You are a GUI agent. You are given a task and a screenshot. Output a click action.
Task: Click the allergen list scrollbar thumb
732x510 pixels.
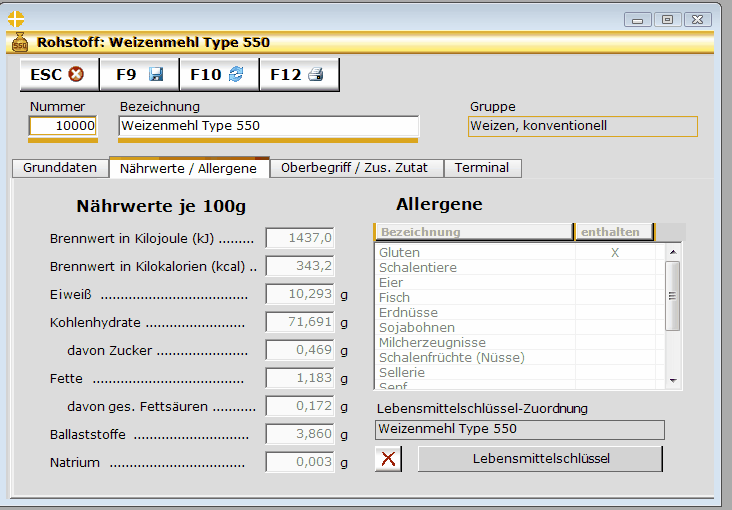[673, 296]
